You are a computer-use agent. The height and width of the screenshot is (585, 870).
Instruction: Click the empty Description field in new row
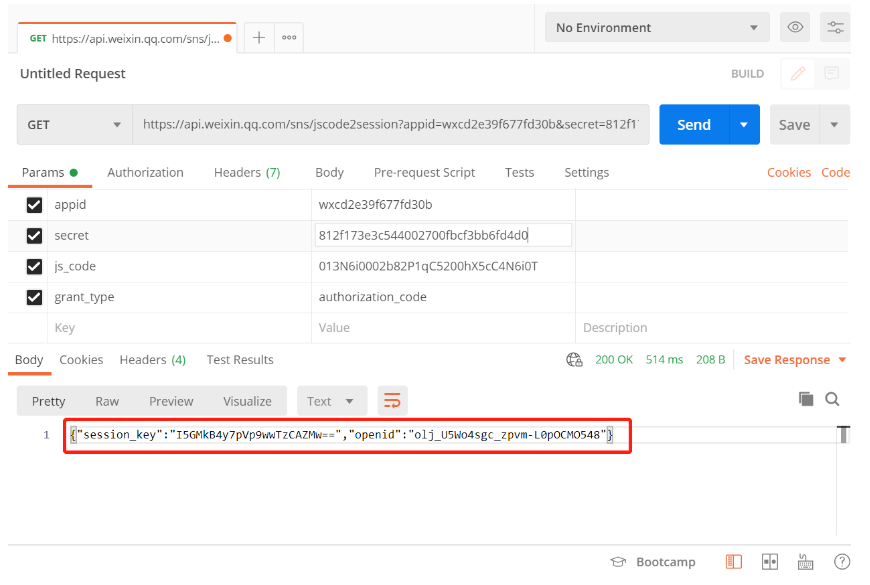712,327
